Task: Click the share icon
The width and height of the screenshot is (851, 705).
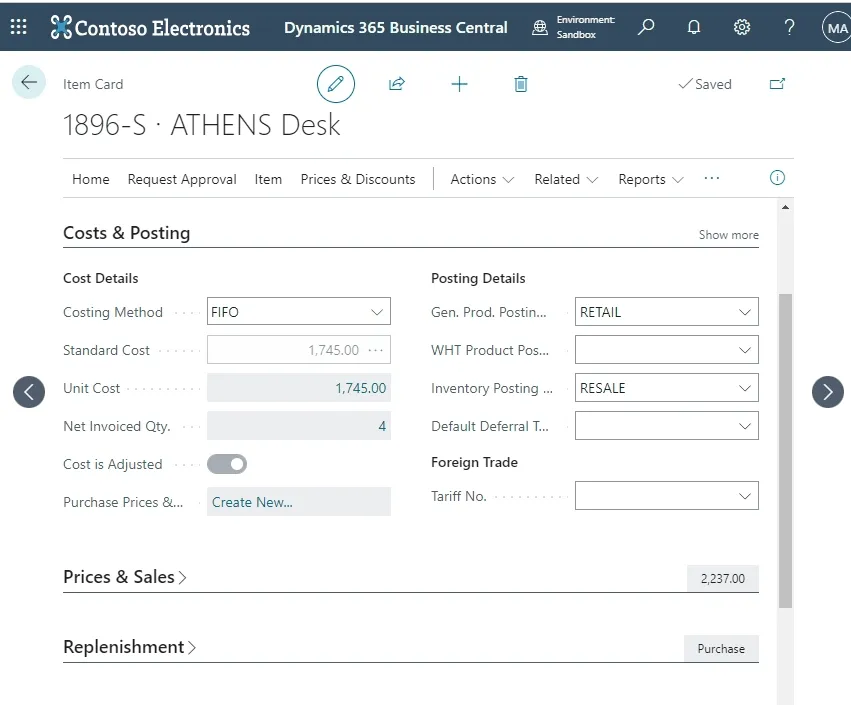Action: pos(397,84)
